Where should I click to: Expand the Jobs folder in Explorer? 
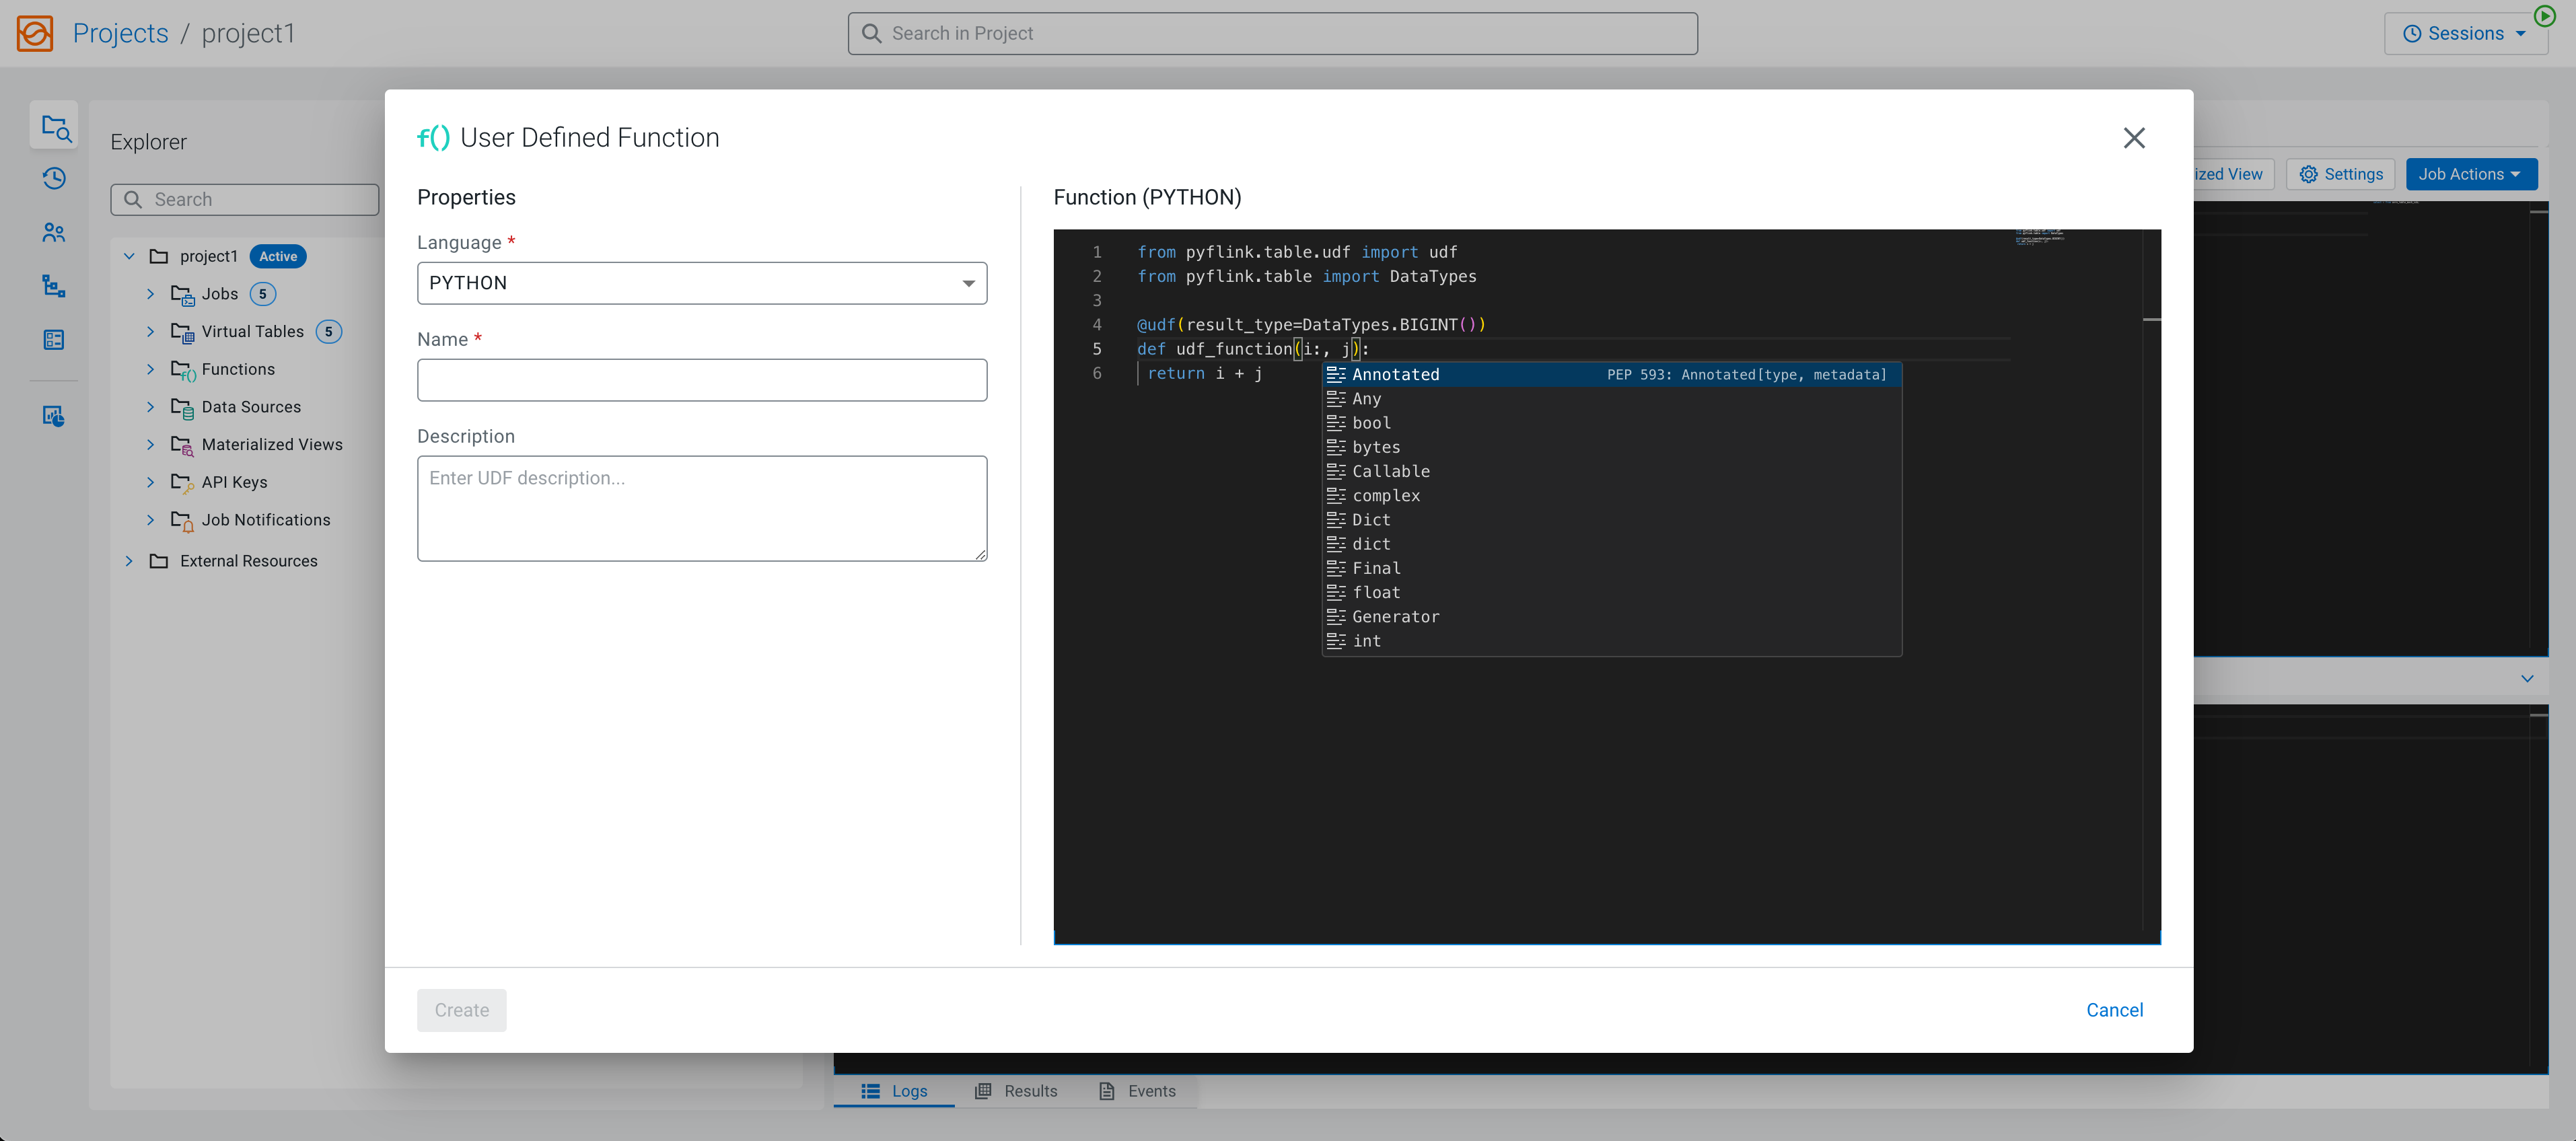(x=151, y=294)
